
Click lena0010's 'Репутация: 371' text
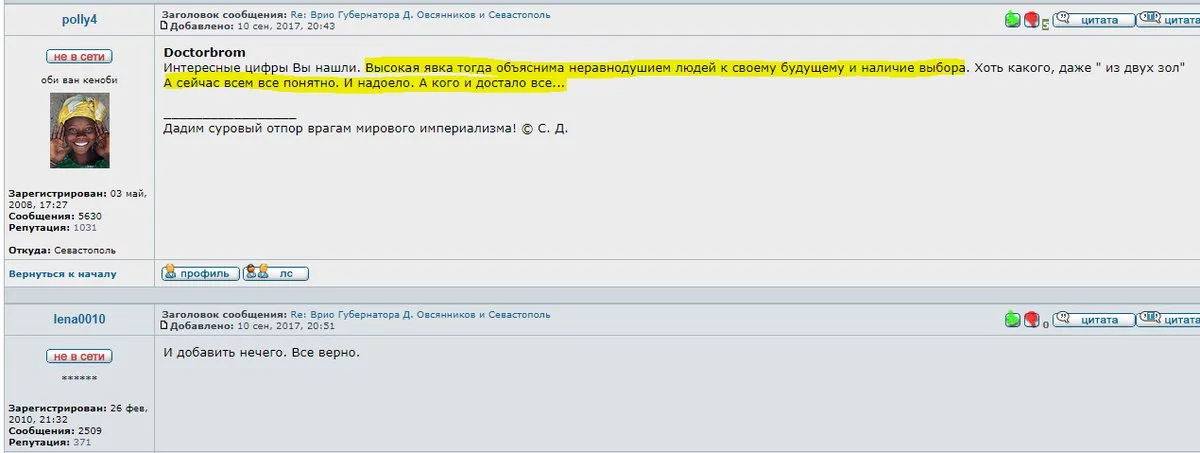50,442
